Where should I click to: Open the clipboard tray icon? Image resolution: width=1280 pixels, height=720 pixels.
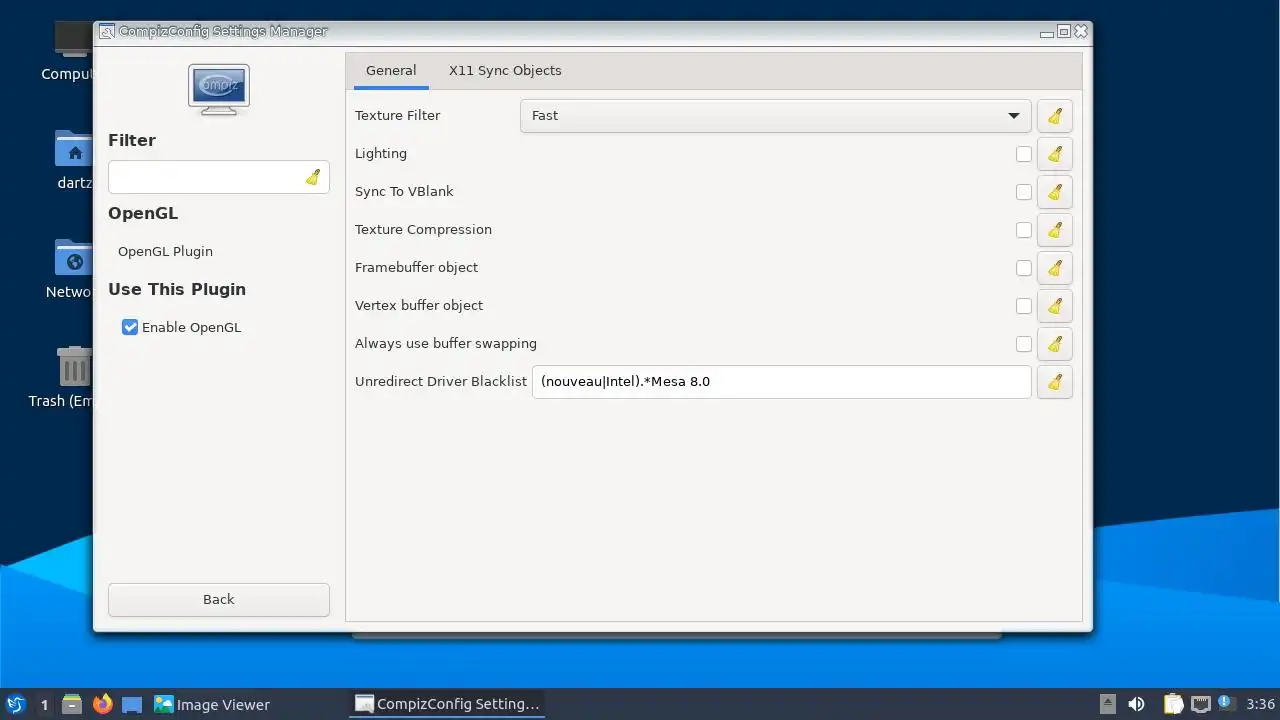click(1173, 704)
